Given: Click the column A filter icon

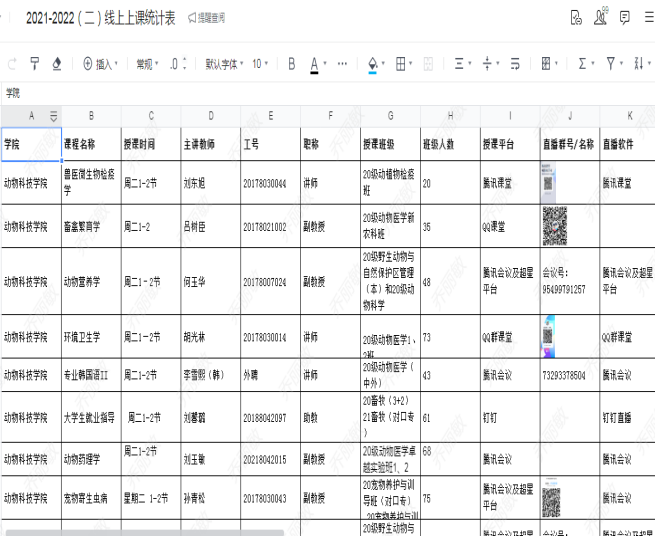Looking at the screenshot, I should click(54, 116).
